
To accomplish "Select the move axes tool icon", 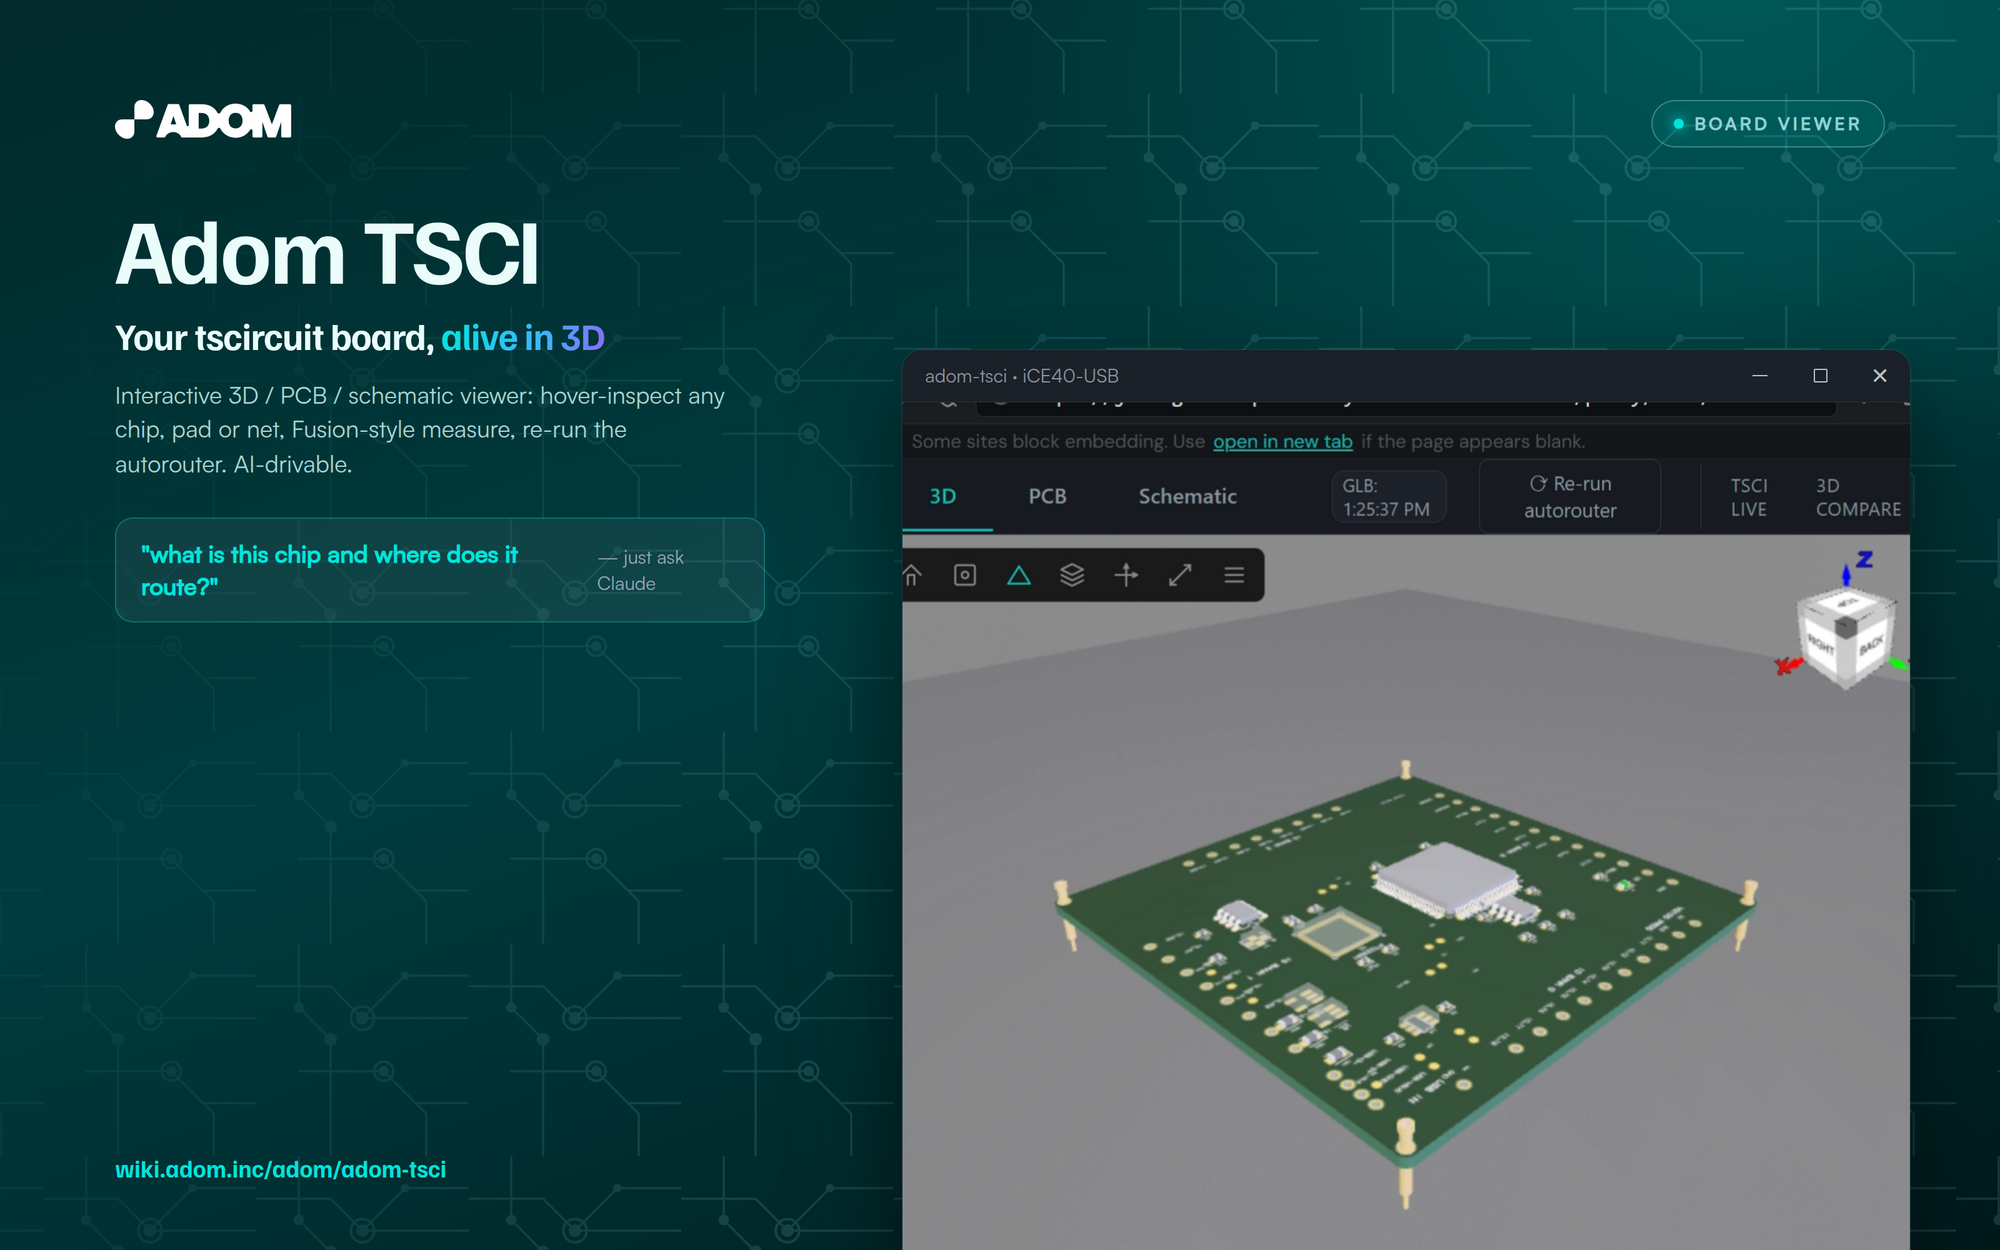I will point(1126,575).
